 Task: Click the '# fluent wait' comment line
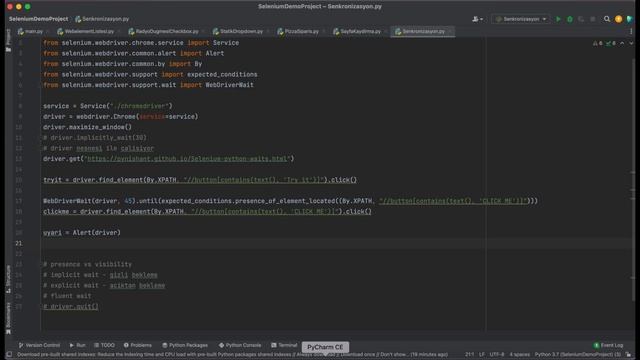(x=67, y=296)
